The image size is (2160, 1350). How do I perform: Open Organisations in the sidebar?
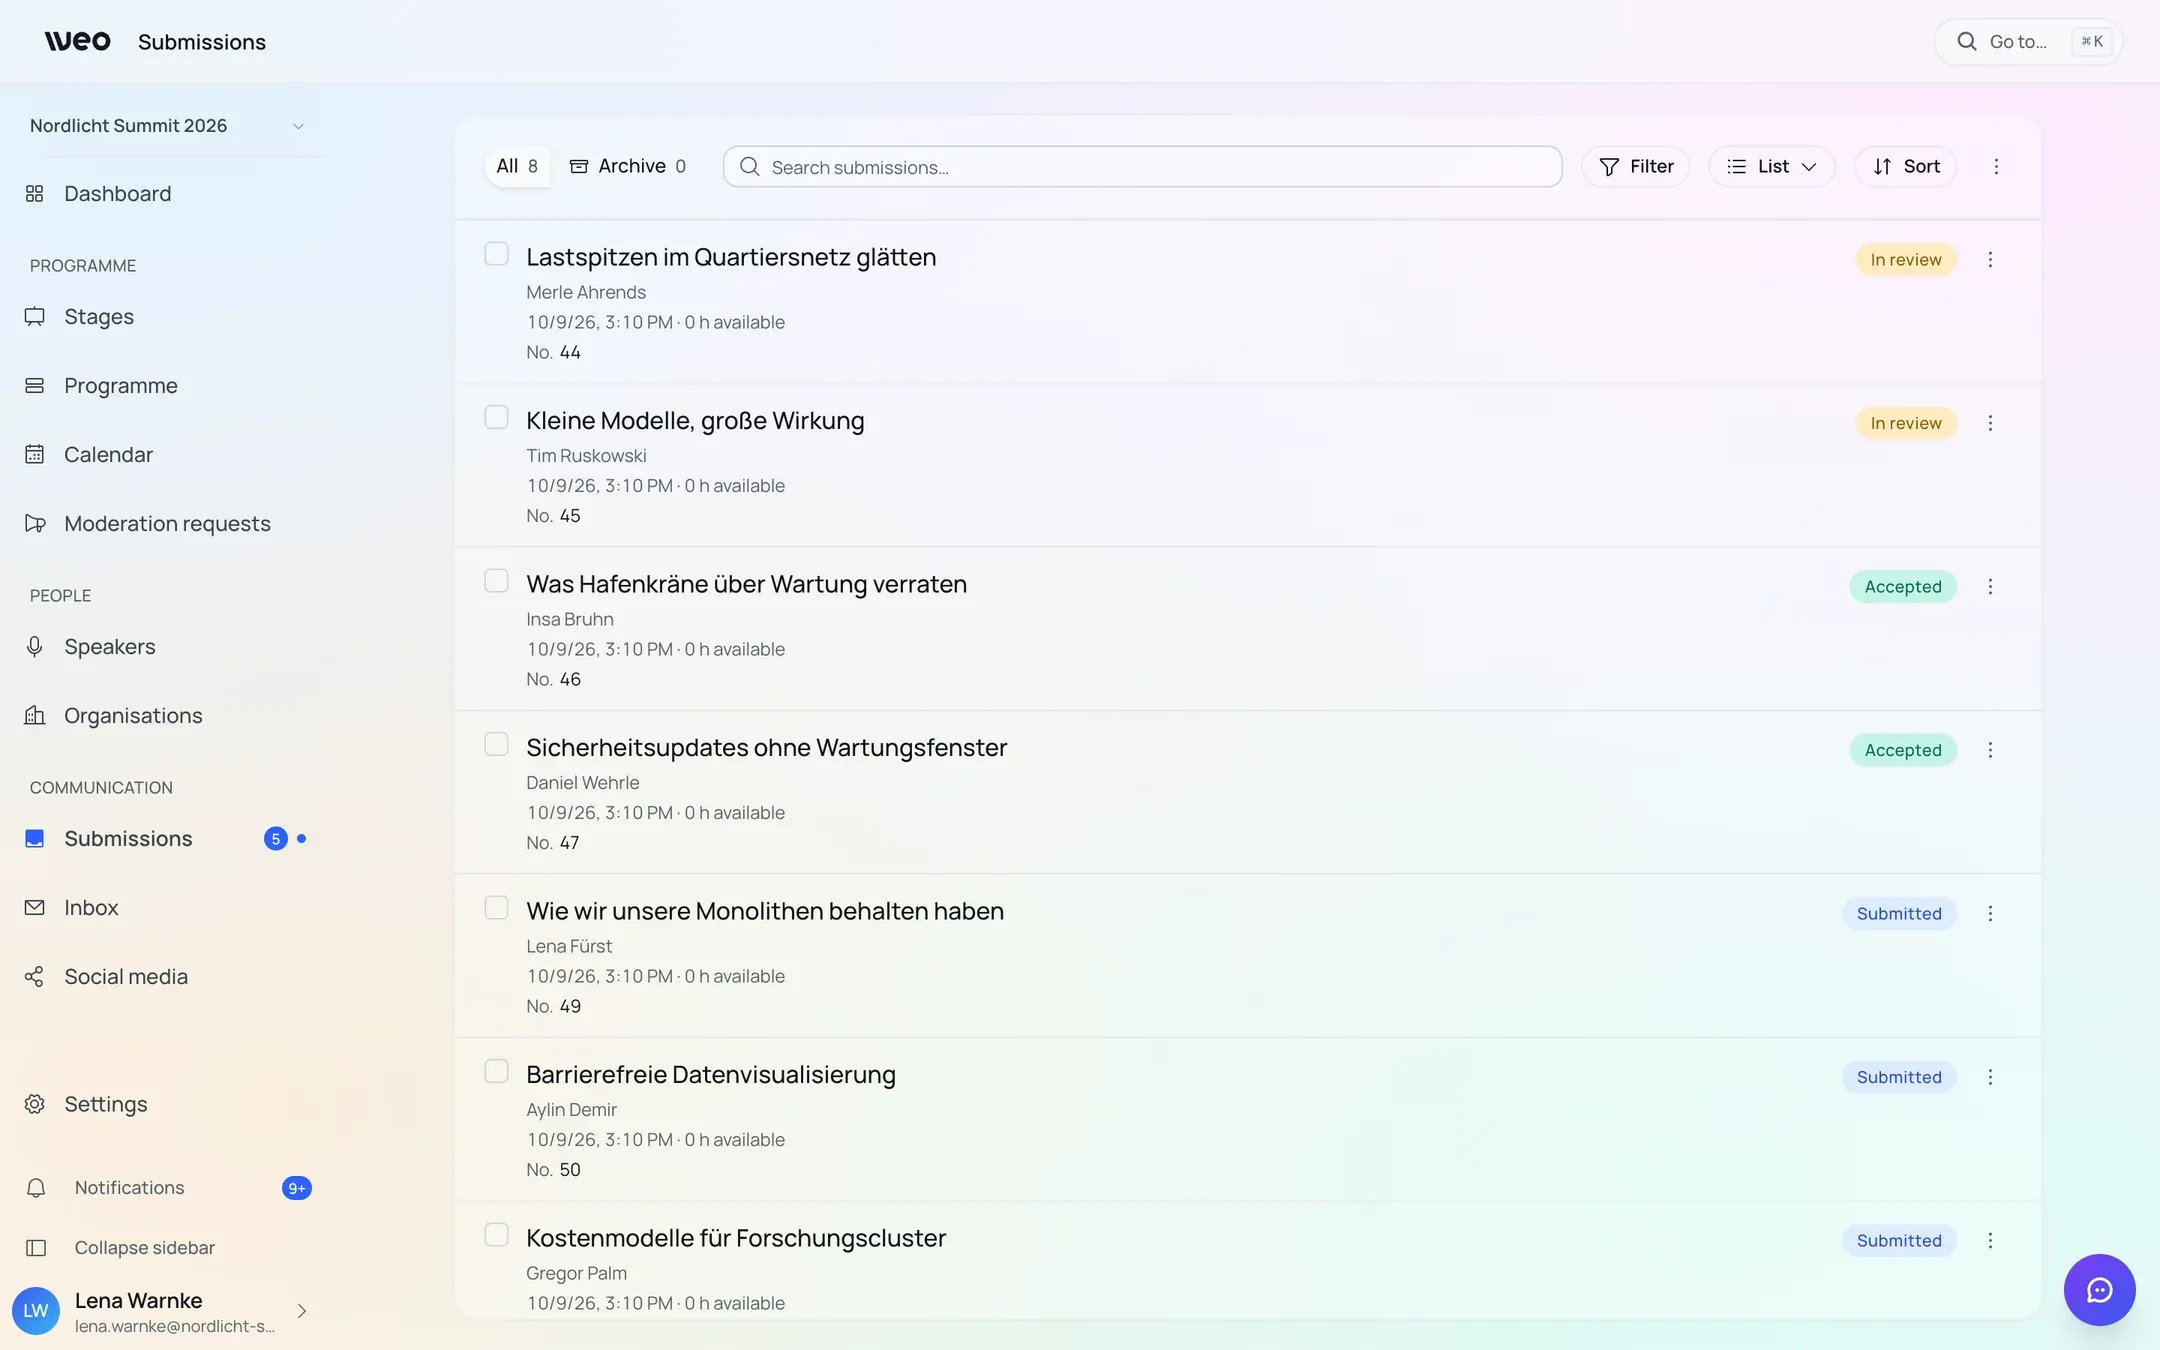166,715
